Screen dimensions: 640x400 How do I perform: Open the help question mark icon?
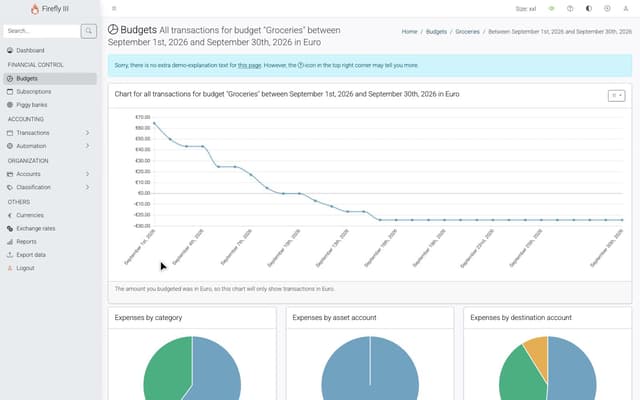click(570, 9)
